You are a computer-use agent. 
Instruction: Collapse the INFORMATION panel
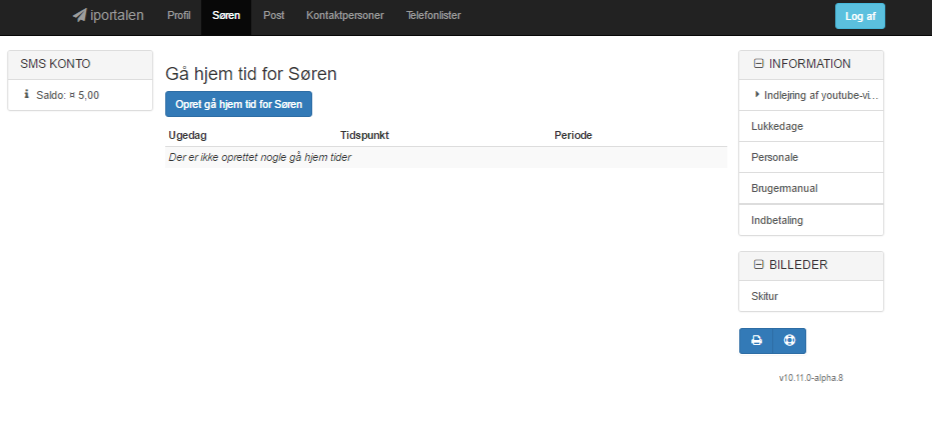tap(758, 64)
